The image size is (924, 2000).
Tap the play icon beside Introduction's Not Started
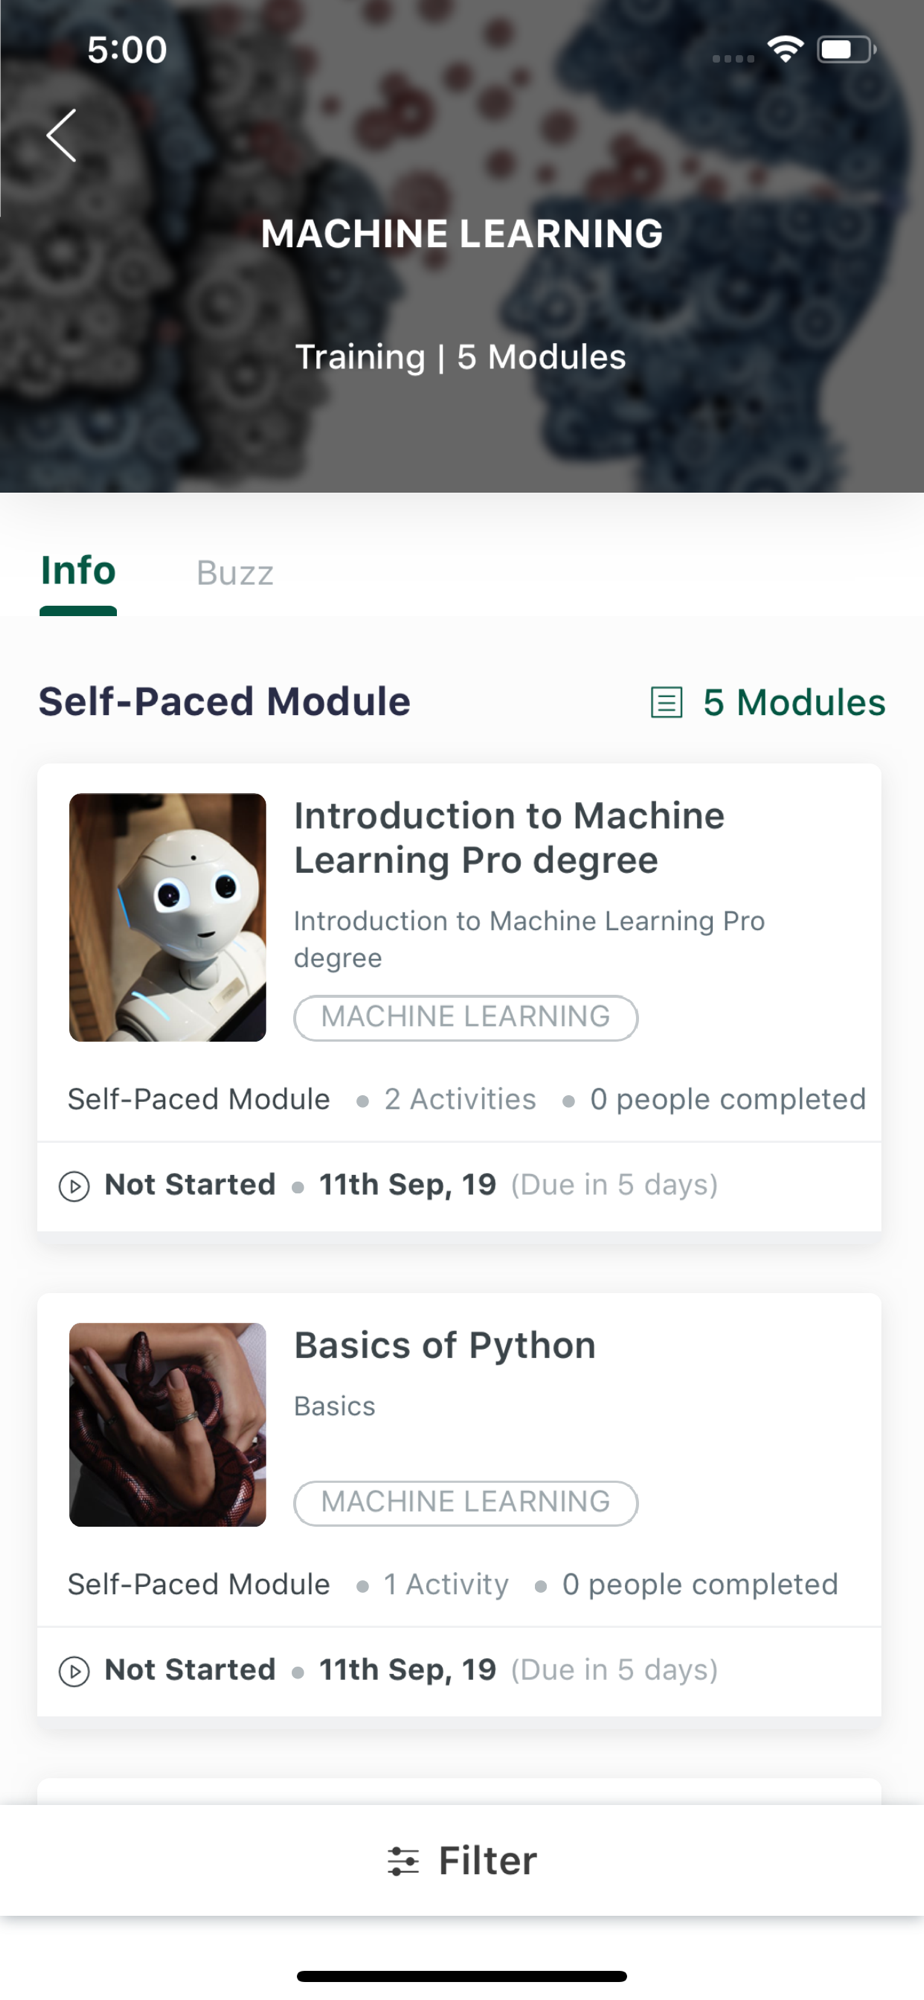pos(74,1186)
